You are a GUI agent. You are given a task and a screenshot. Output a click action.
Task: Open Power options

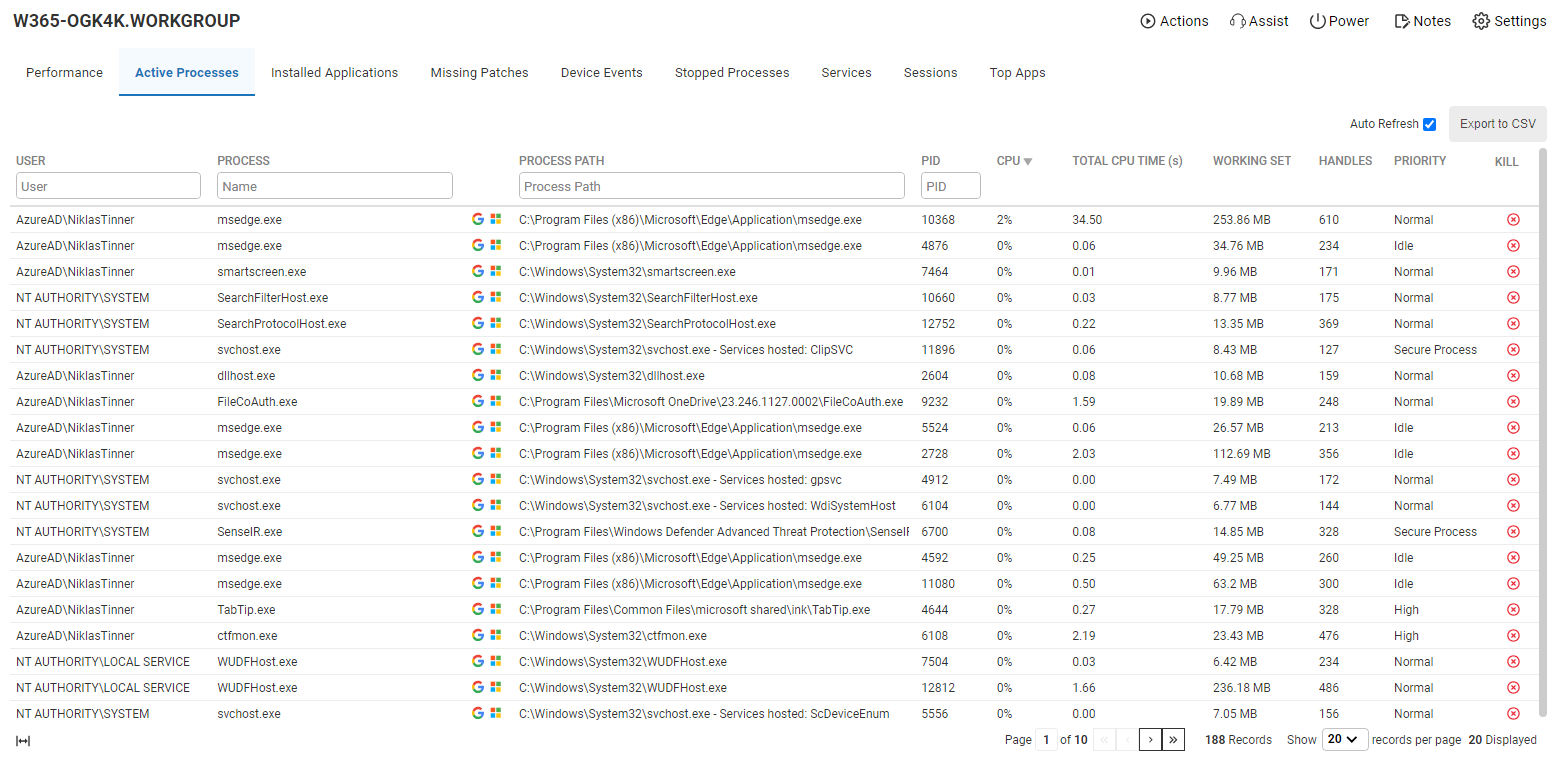tap(1339, 21)
